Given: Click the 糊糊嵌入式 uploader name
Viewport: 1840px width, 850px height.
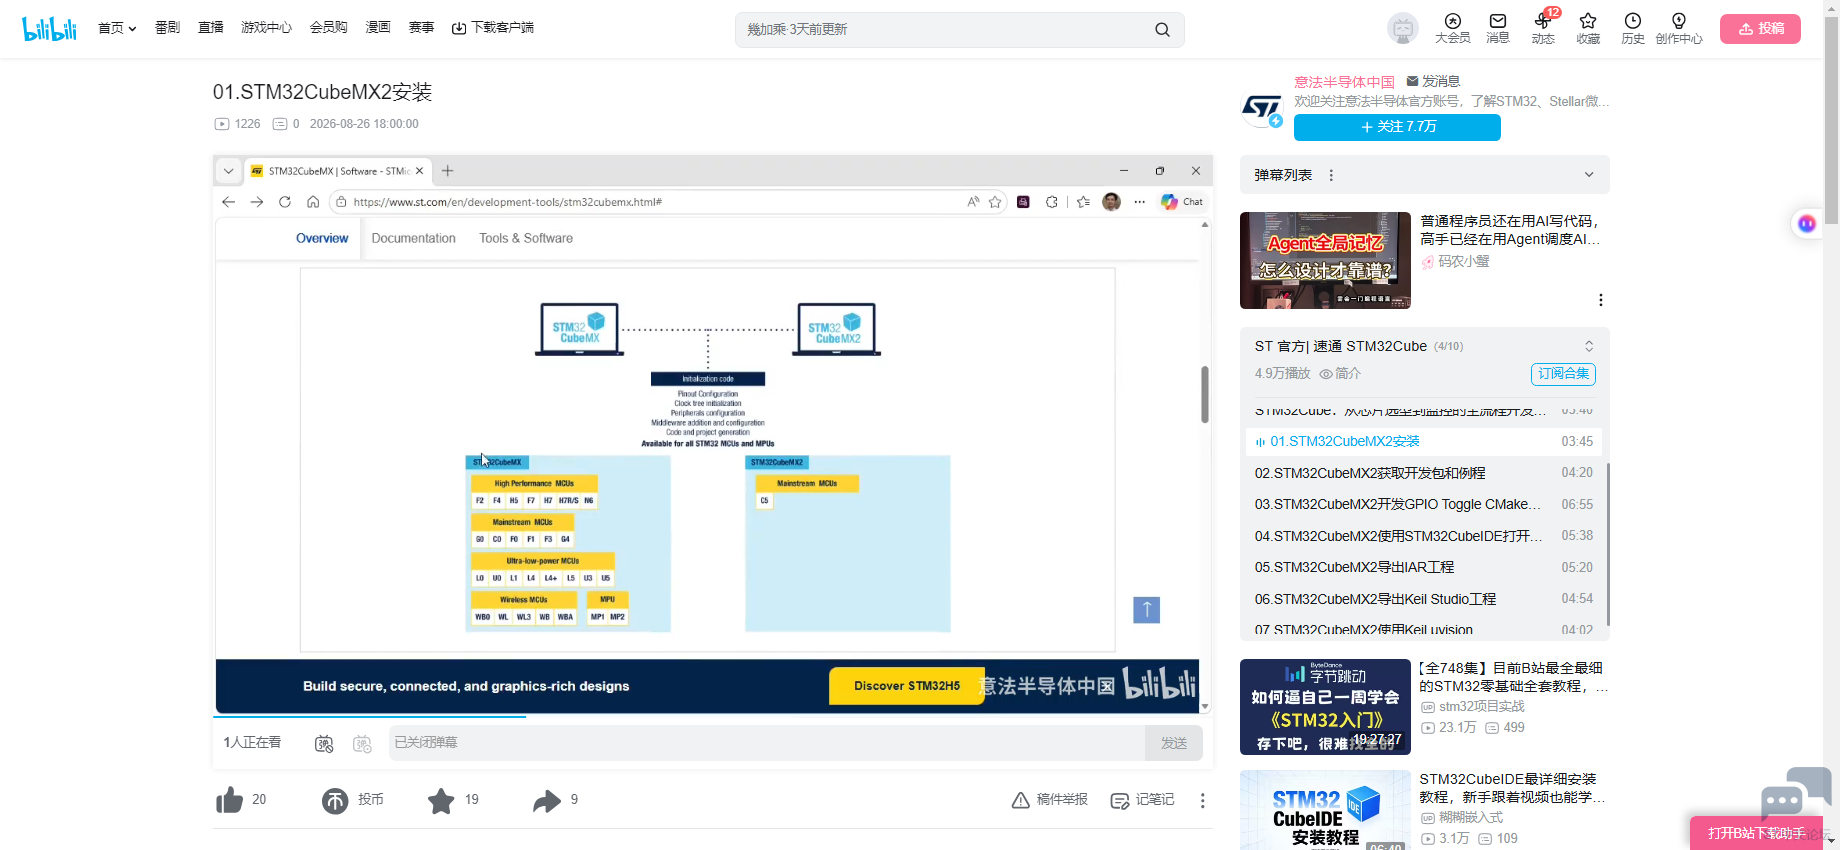Looking at the screenshot, I should (x=1471, y=817).
